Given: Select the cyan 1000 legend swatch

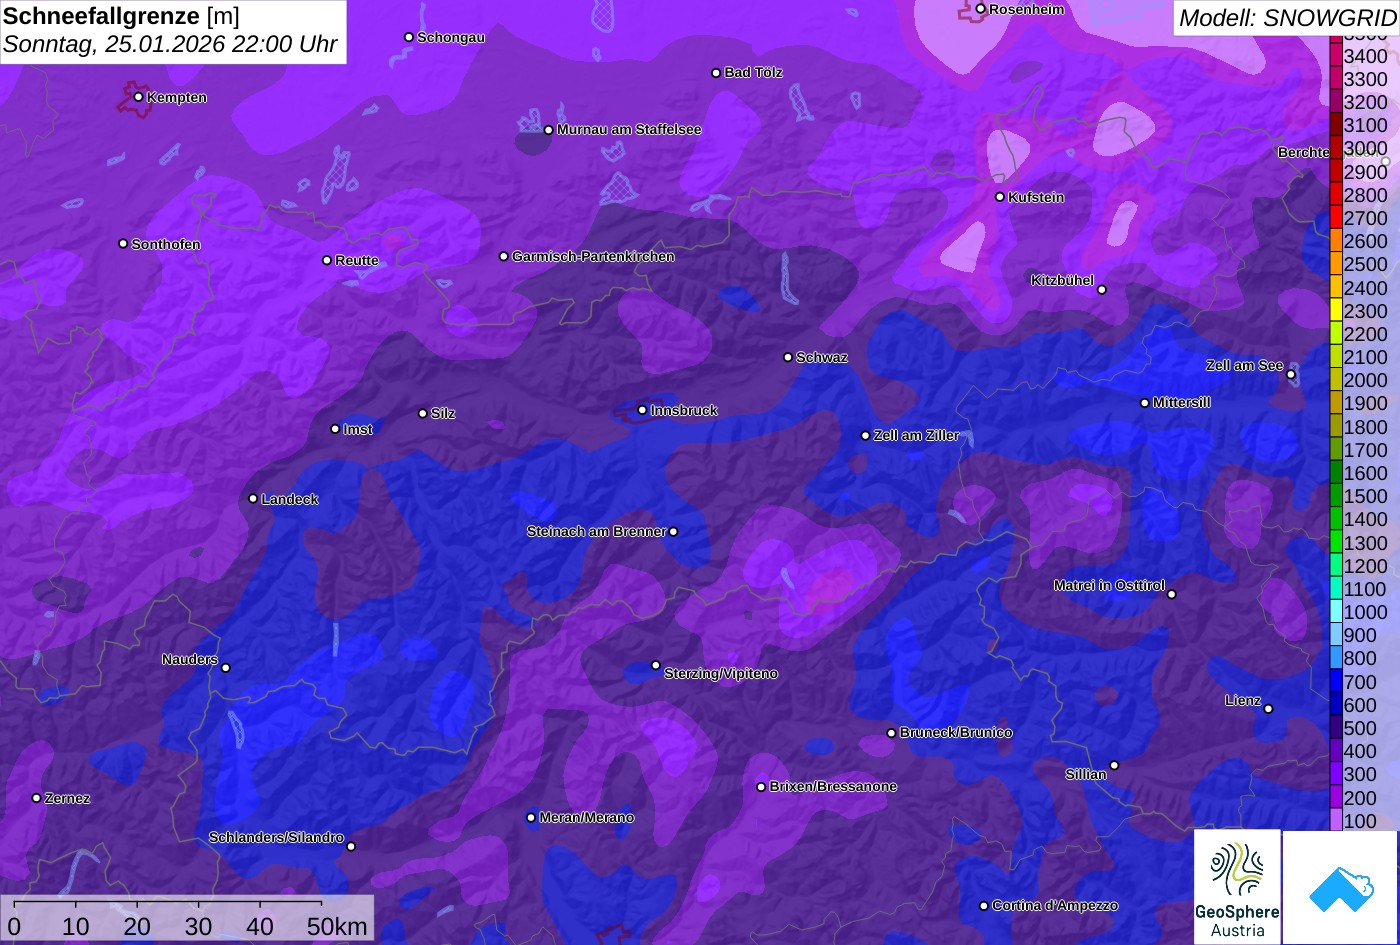Looking at the screenshot, I should pyautogui.click(x=1336, y=612).
